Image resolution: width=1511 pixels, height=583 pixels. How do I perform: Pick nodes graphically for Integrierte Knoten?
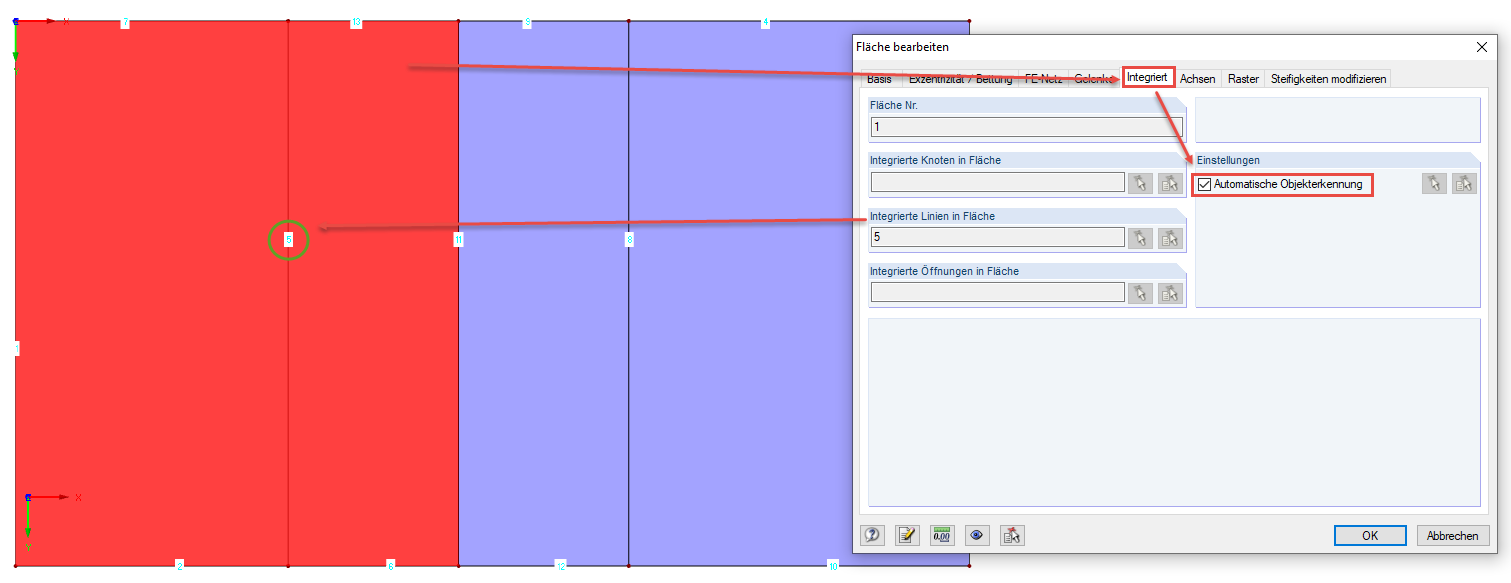pyautogui.click(x=1139, y=183)
